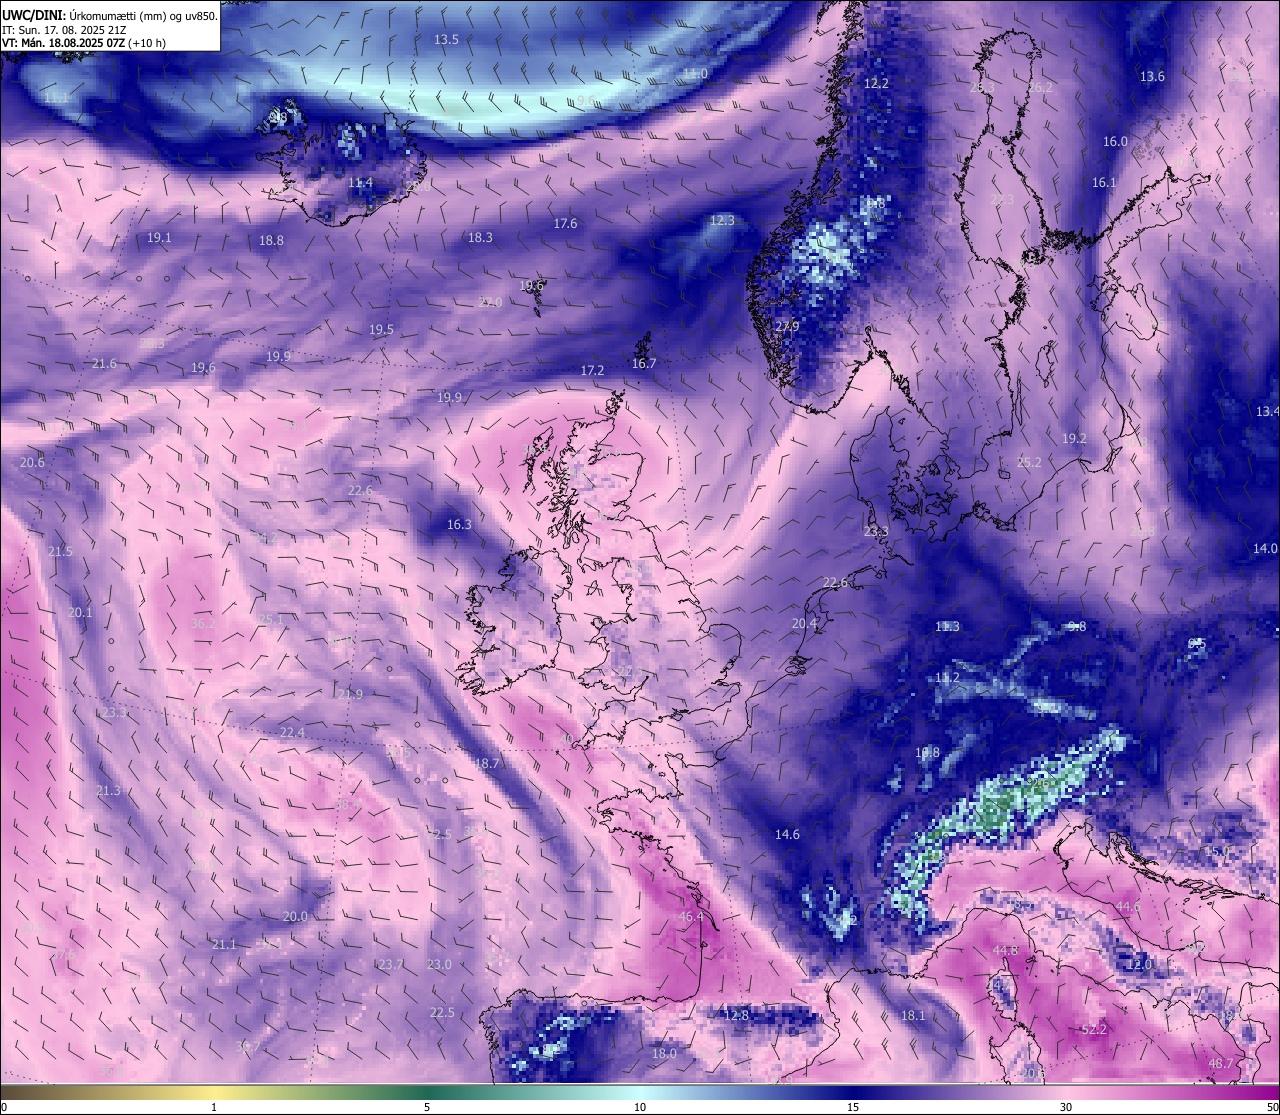1280x1115 pixels.
Task: Click the 17.6 value label
Action: pos(565,223)
